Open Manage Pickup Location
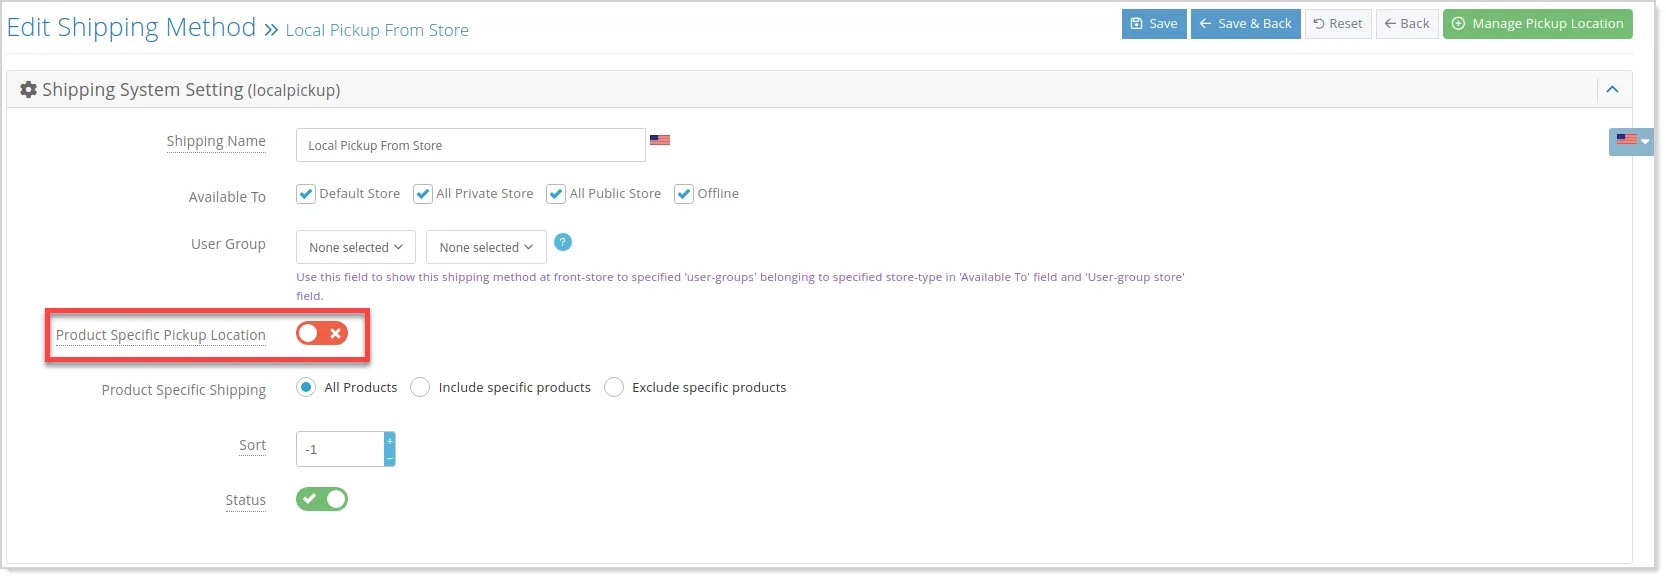1666x579 pixels. pos(1537,24)
